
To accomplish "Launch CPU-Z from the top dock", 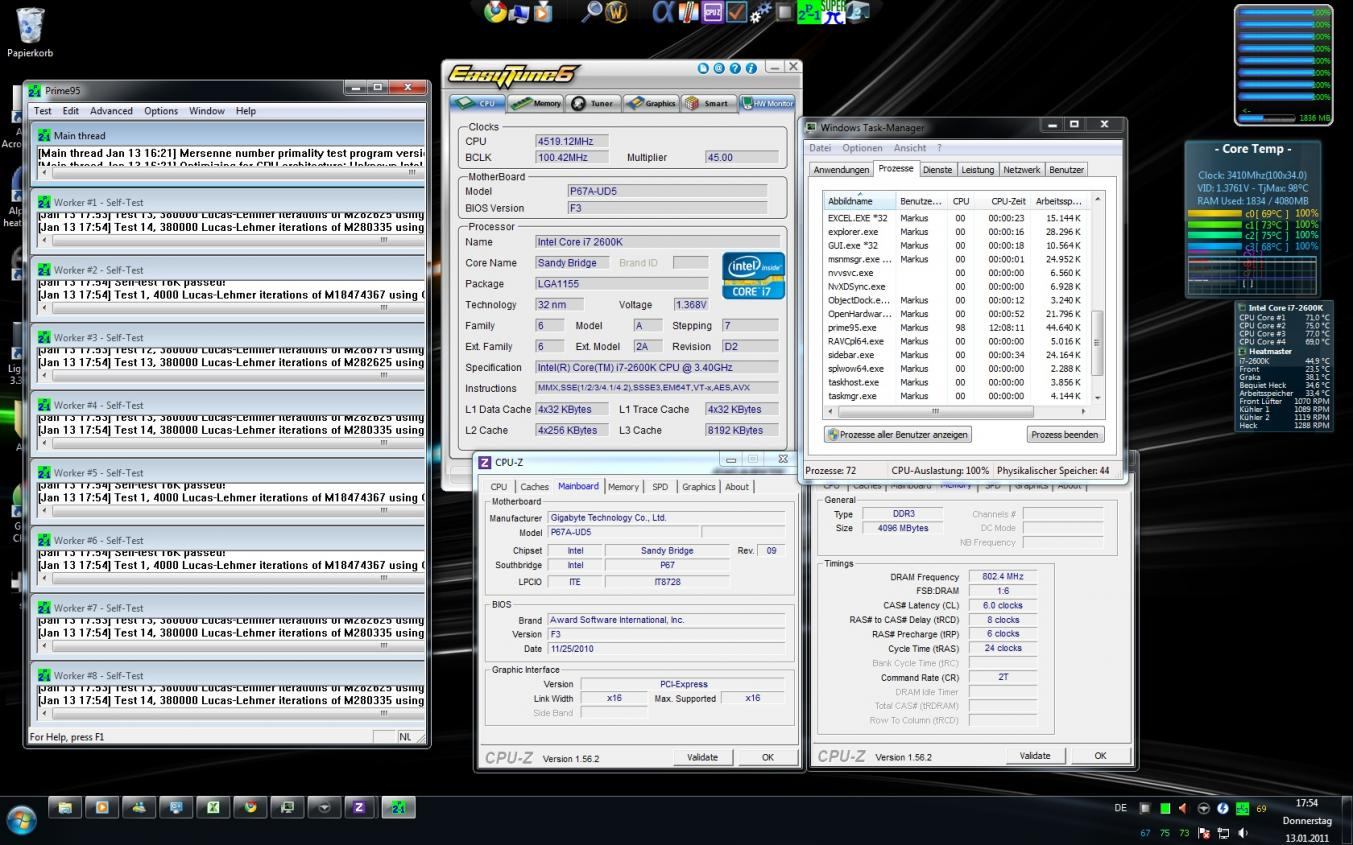I will click(x=712, y=12).
